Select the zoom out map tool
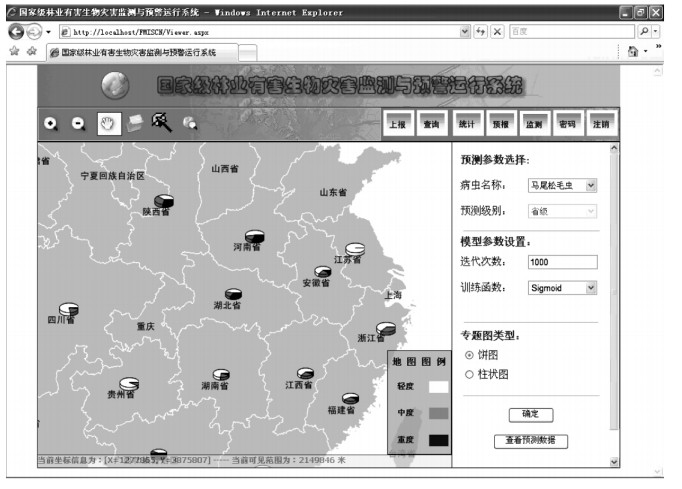This screenshot has width=682, height=489. 78,123
